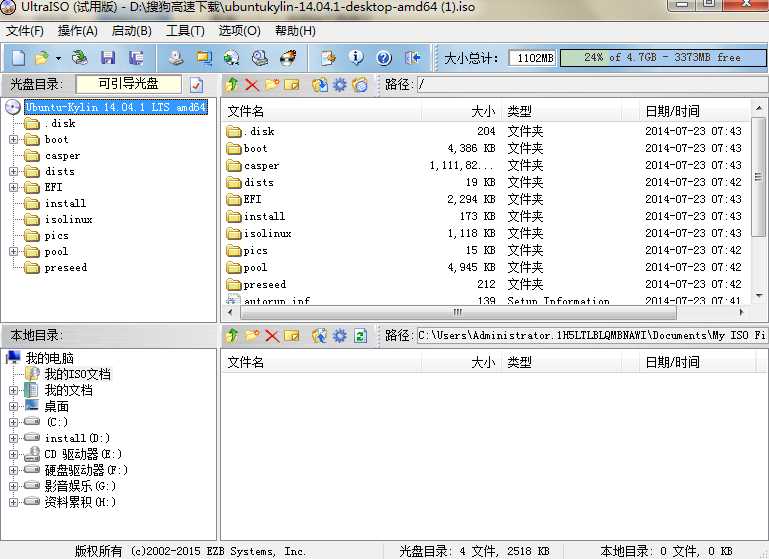The width and height of the screenshot is (769, 559).
Task: Click the Open CD/DVD icon with green arrow
Action: click(79, 58)
